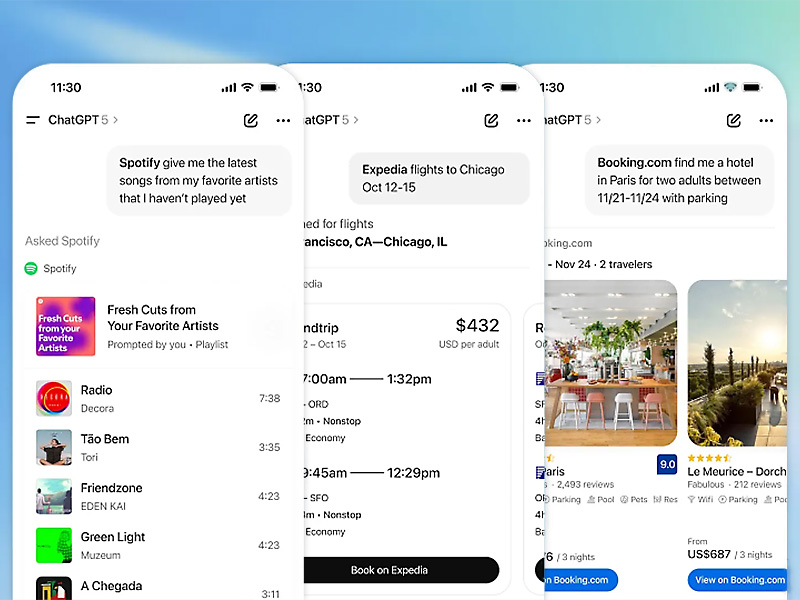This screenshot has height=600, width=800.
Task: Start a new chat in the Expedia phone
Action: pos(491,120)
